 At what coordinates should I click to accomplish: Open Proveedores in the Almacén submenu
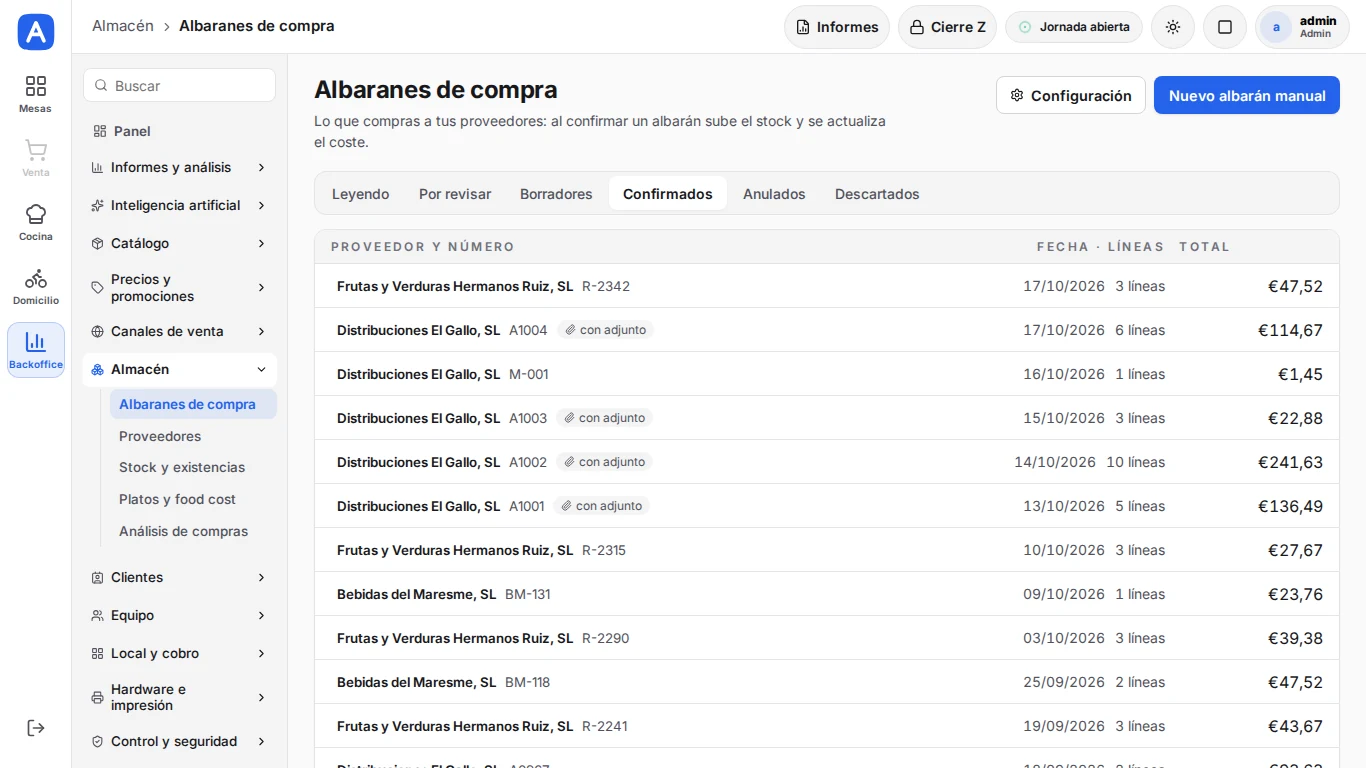tap(193, 436)
